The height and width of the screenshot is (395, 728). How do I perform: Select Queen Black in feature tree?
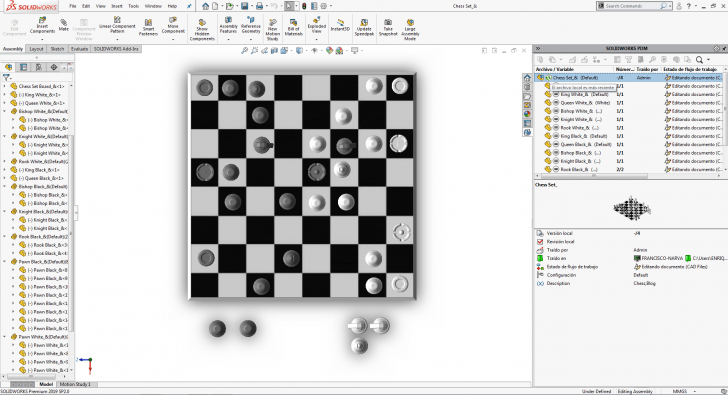[x=41, y=178]
